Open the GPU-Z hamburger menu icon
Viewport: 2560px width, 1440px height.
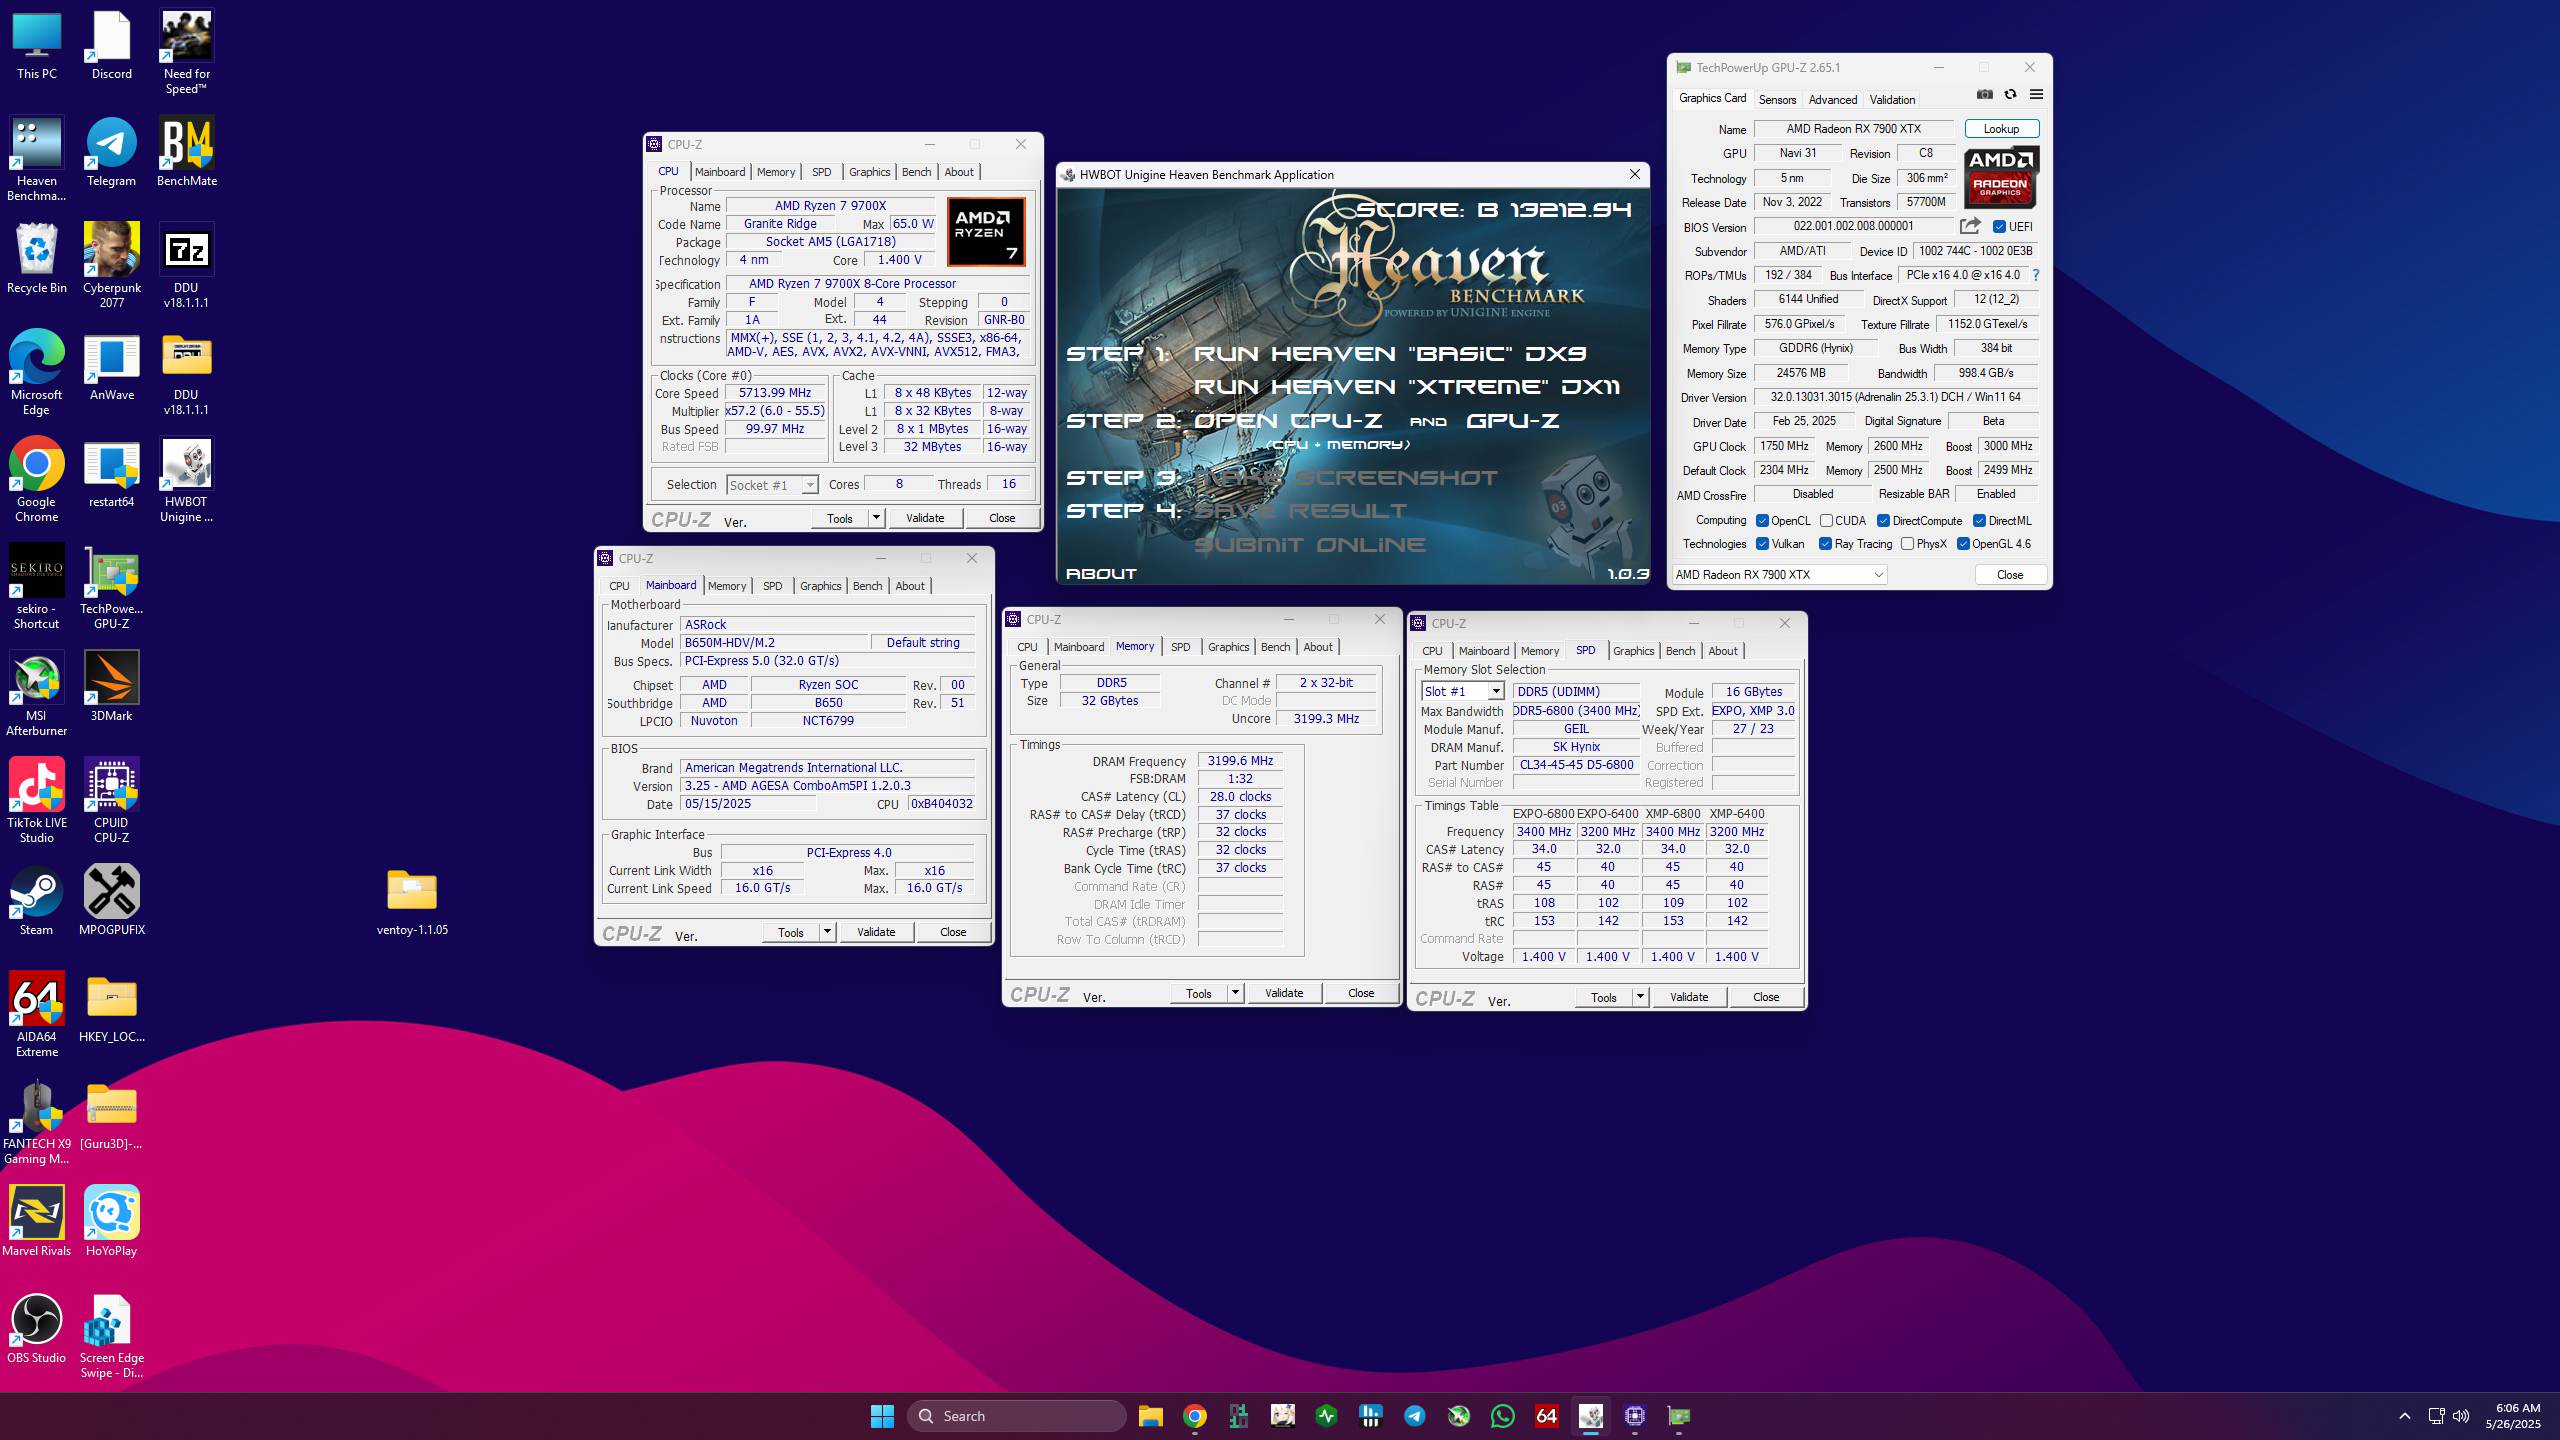tap(2036, 95)
